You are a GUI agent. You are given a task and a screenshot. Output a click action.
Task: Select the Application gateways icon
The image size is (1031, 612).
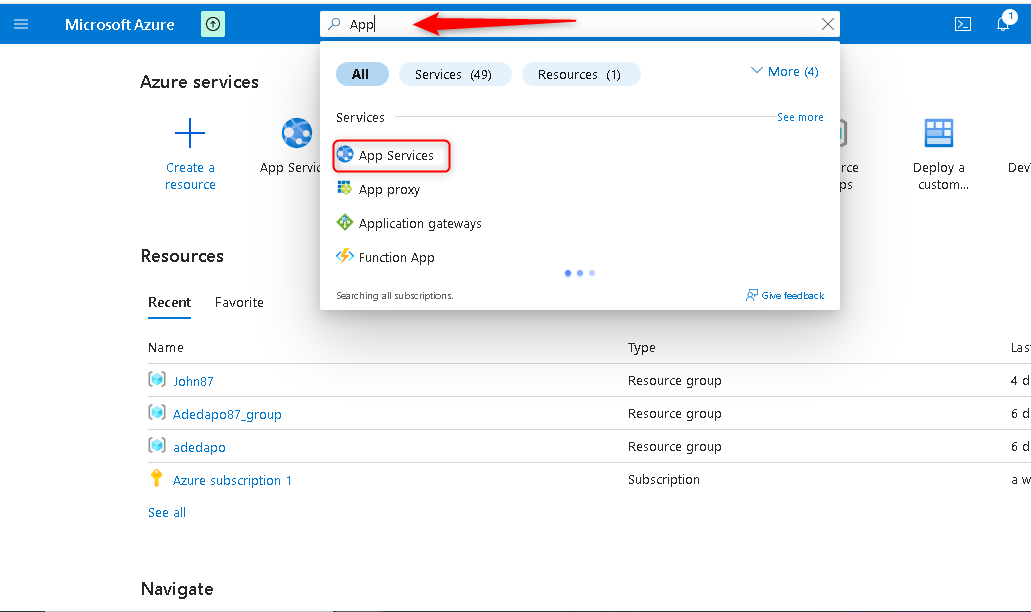[x=344, y=223]
